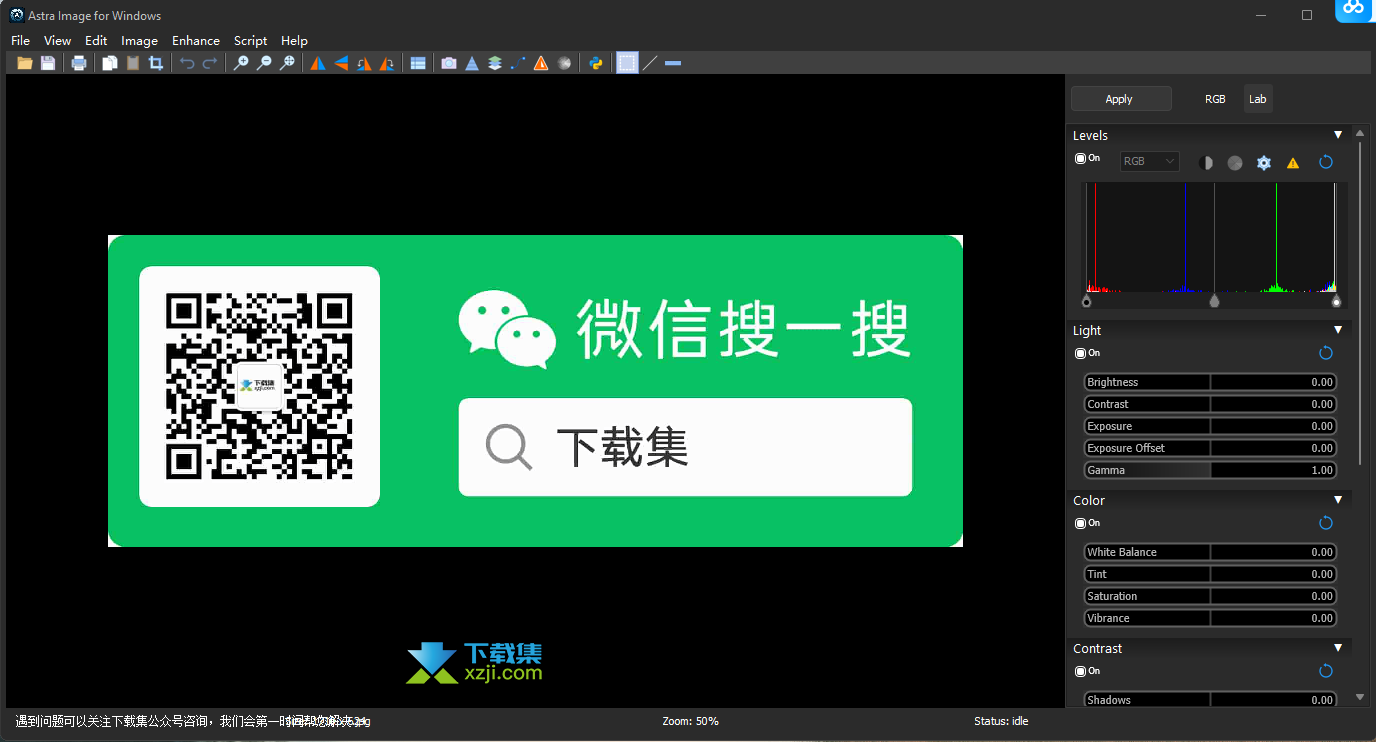
Task: Click the orange warning triangle toolbar icon
Action: [541, 63]
